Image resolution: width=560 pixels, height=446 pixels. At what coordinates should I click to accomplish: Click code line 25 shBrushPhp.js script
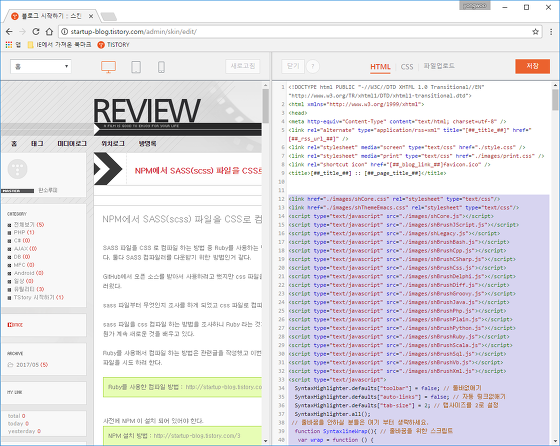click(x=397, y=311)
